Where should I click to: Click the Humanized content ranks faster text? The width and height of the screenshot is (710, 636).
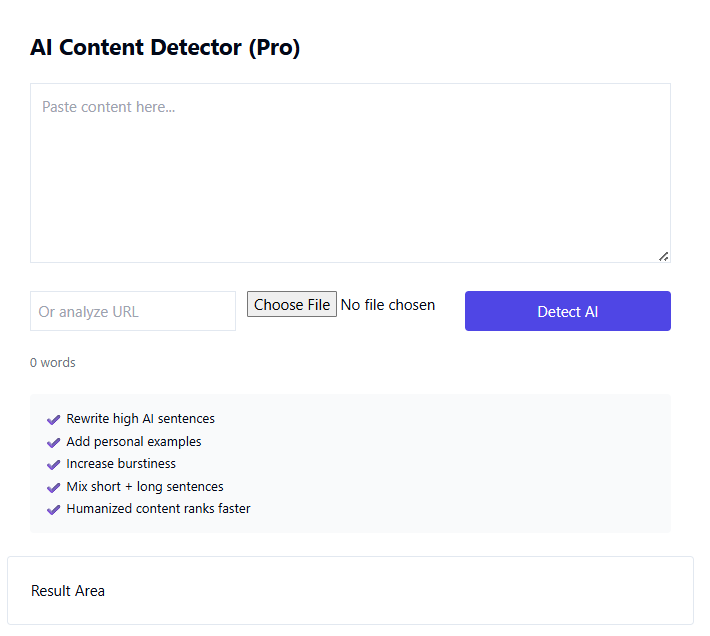(158, 509)
